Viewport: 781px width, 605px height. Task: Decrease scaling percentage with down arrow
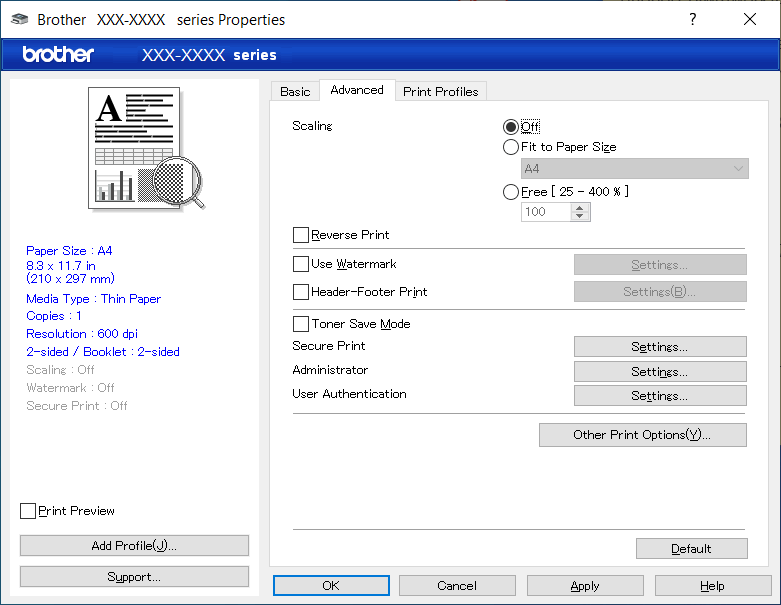click(579, 216)
